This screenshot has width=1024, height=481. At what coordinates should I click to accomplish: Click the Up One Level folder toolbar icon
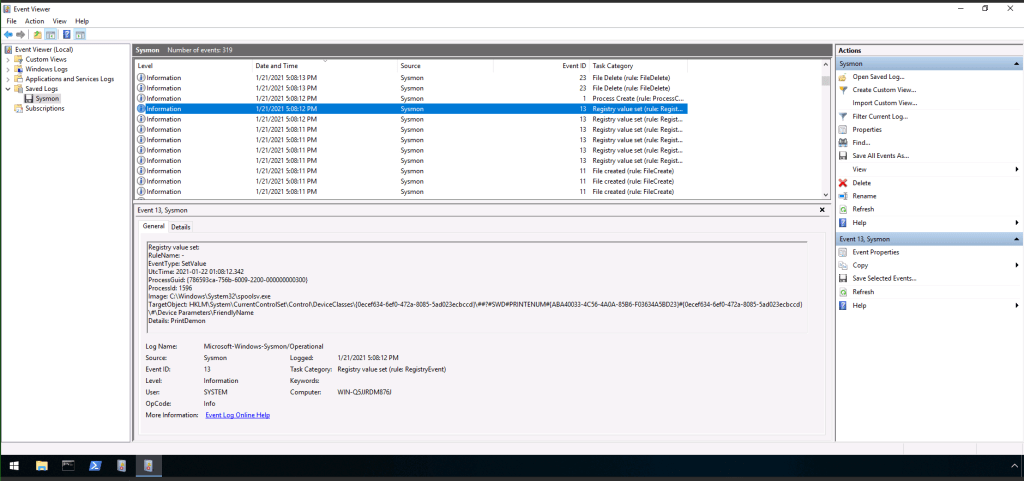[37, 34]
